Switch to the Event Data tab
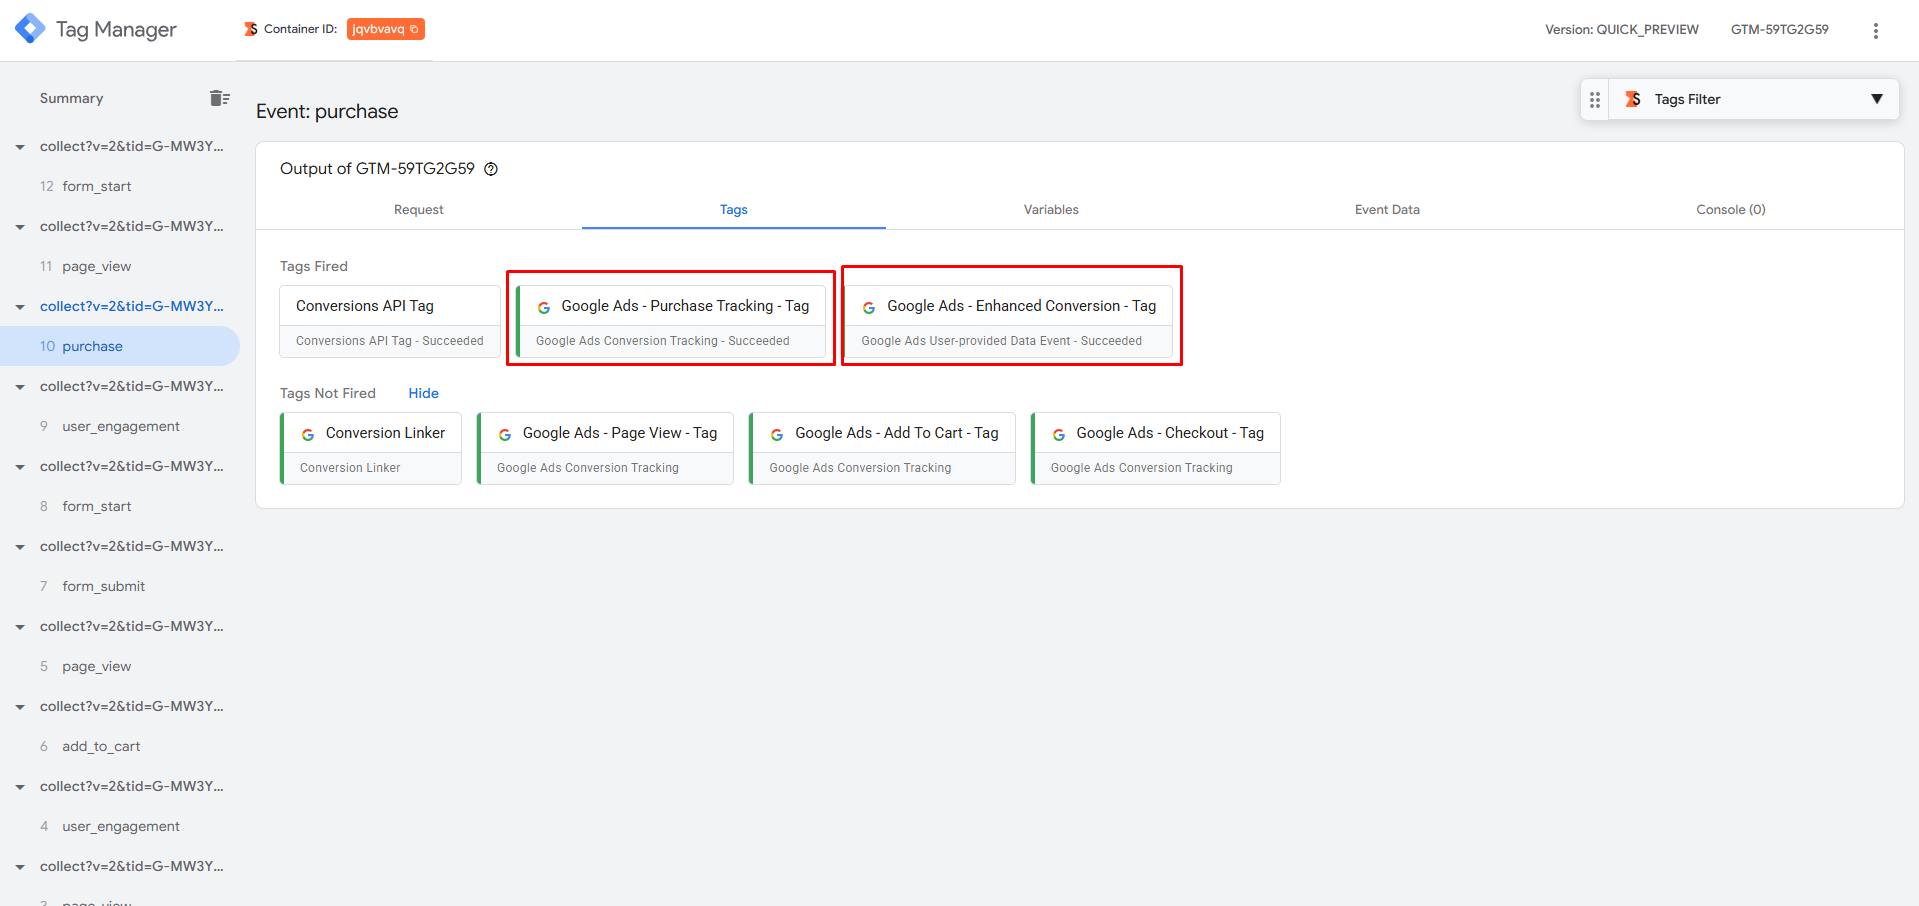The image size is (1919, 906). coord(1386,210)
